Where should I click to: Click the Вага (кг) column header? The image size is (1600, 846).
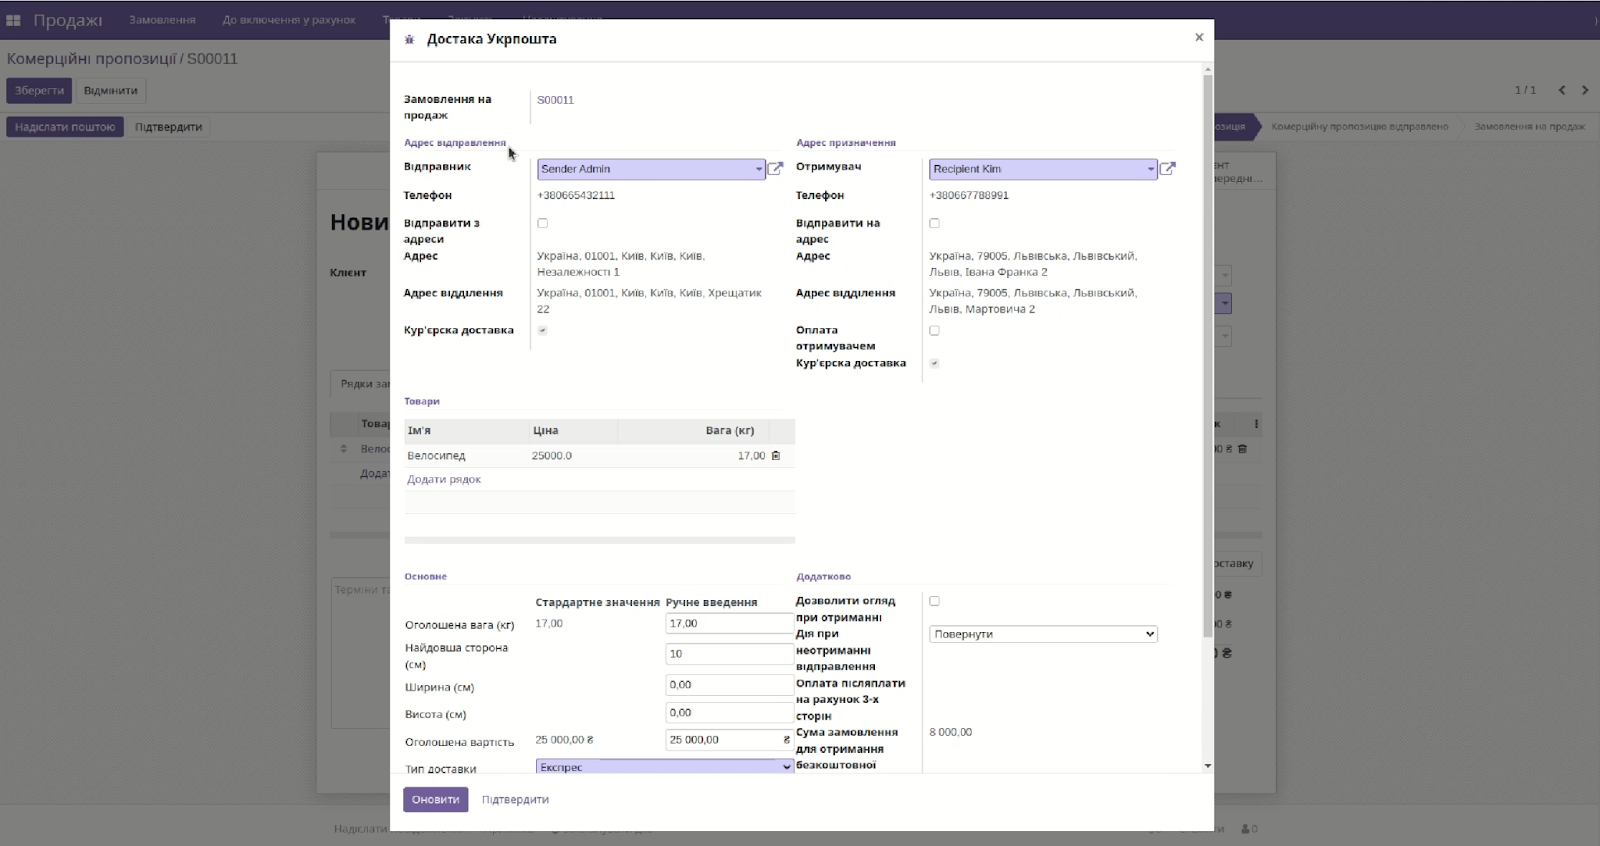730,431
